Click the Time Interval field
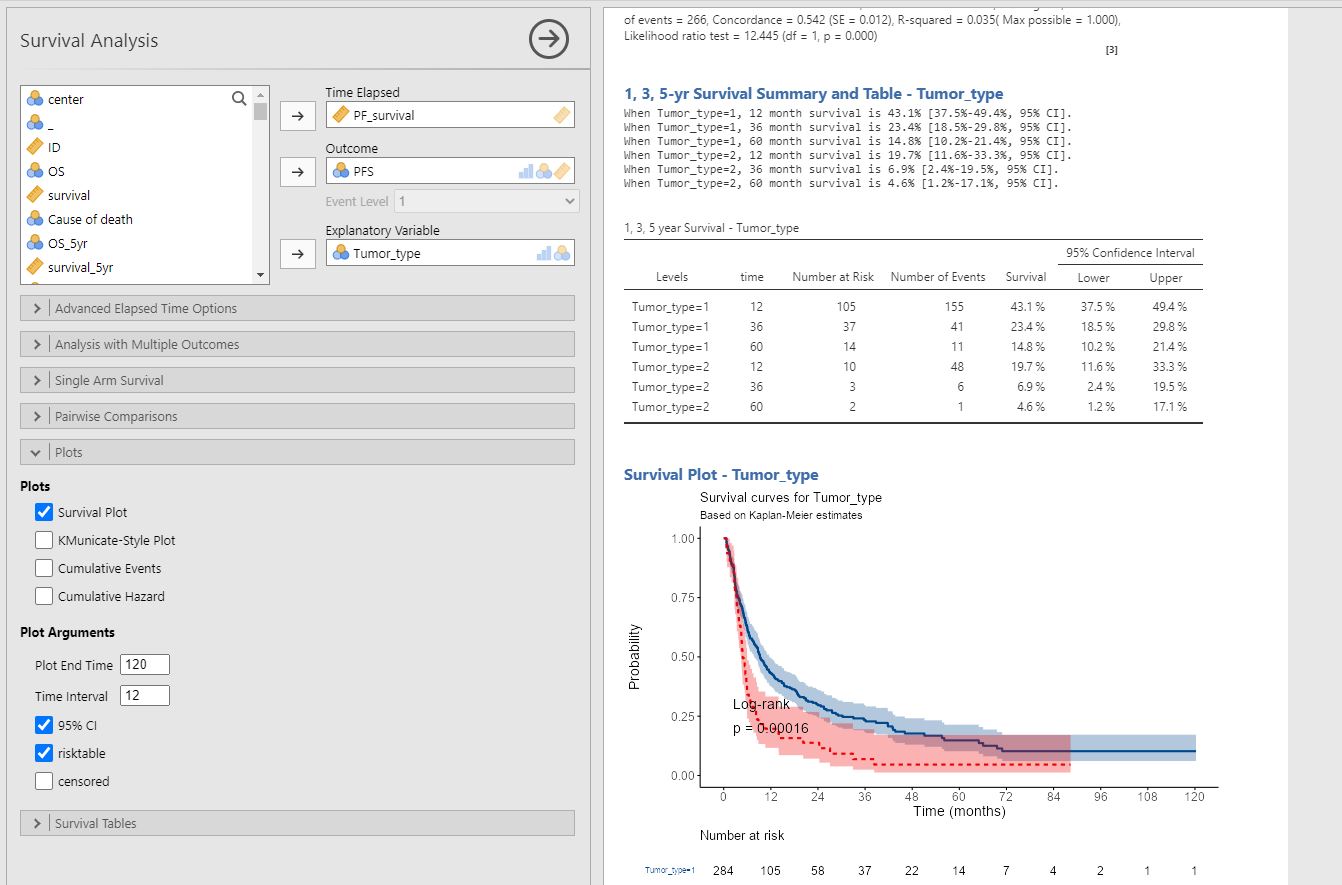 click(x=145, y=695)
